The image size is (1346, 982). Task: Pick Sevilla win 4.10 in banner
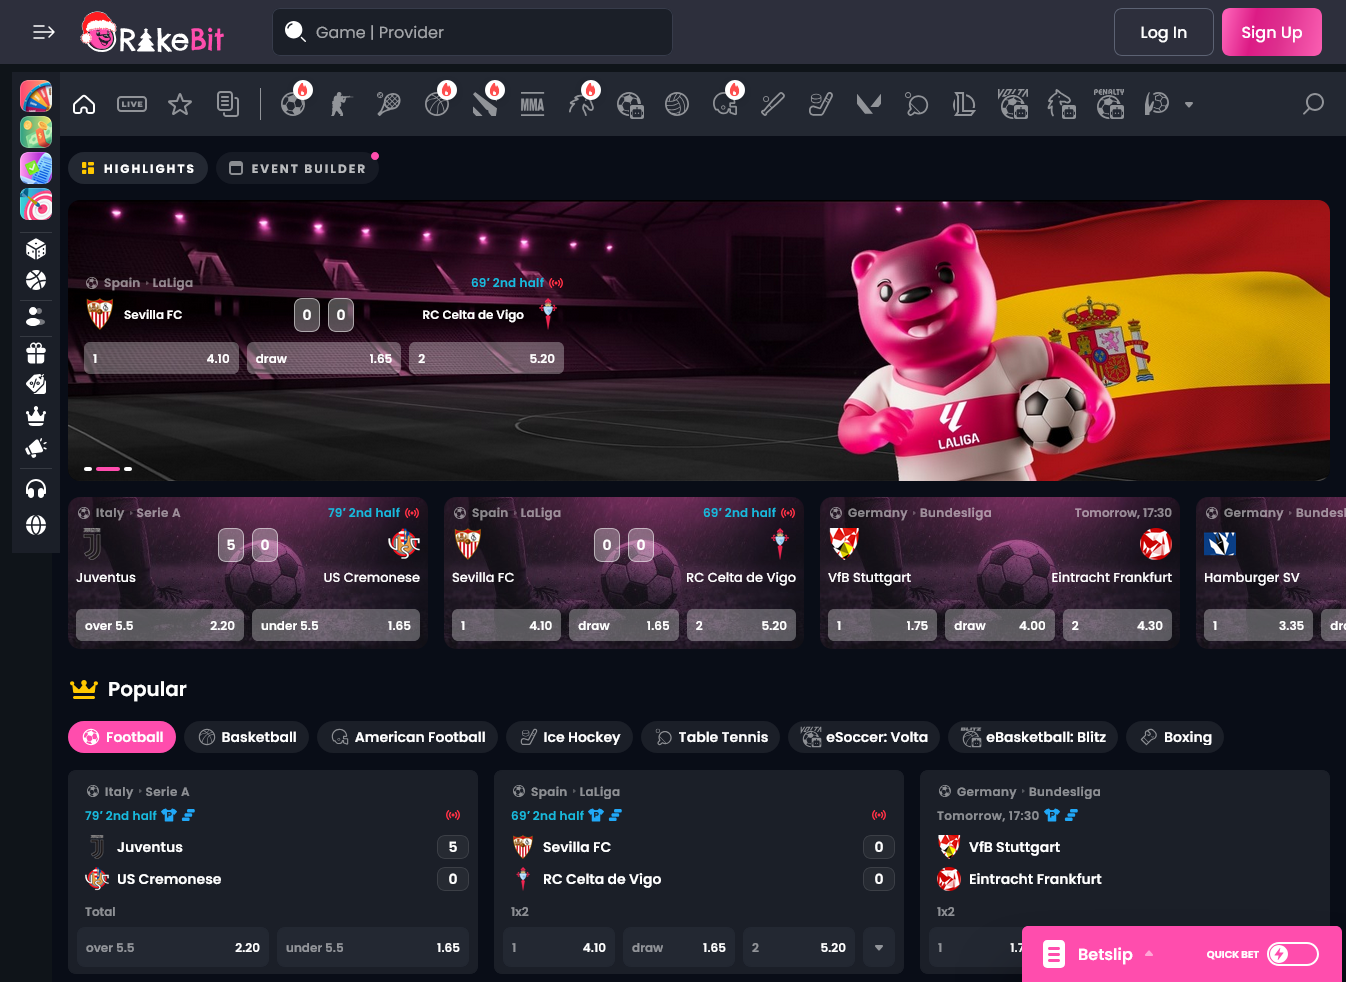coord(161,358)
